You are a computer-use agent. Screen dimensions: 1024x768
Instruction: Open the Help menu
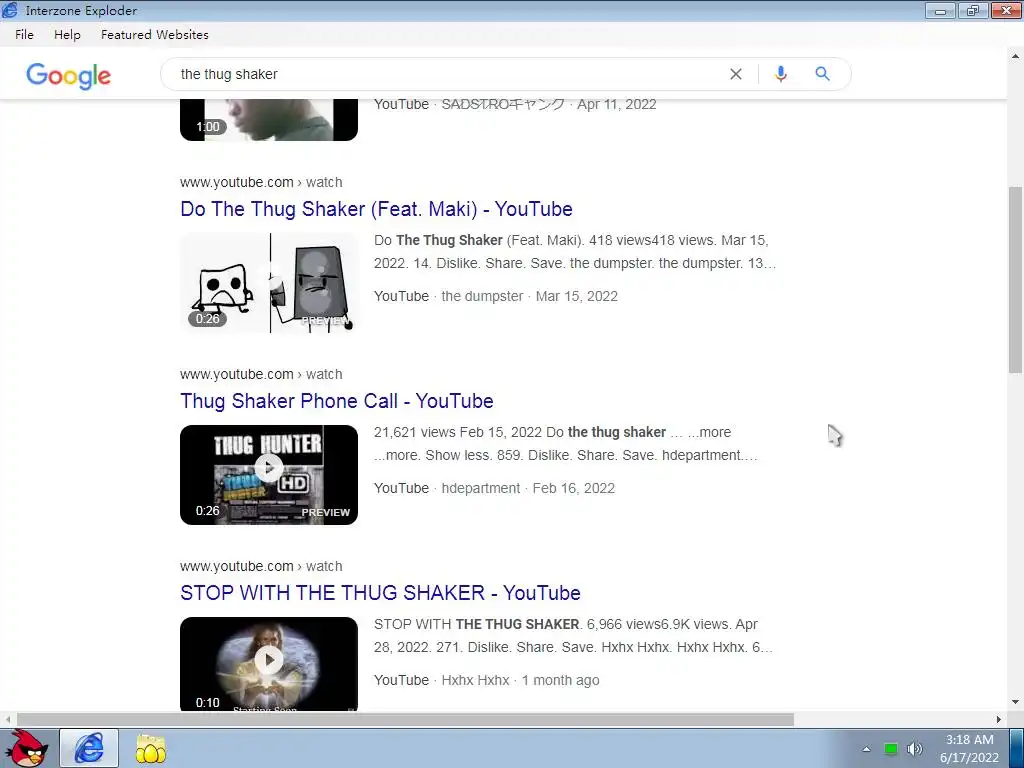[x=67, y=35]
